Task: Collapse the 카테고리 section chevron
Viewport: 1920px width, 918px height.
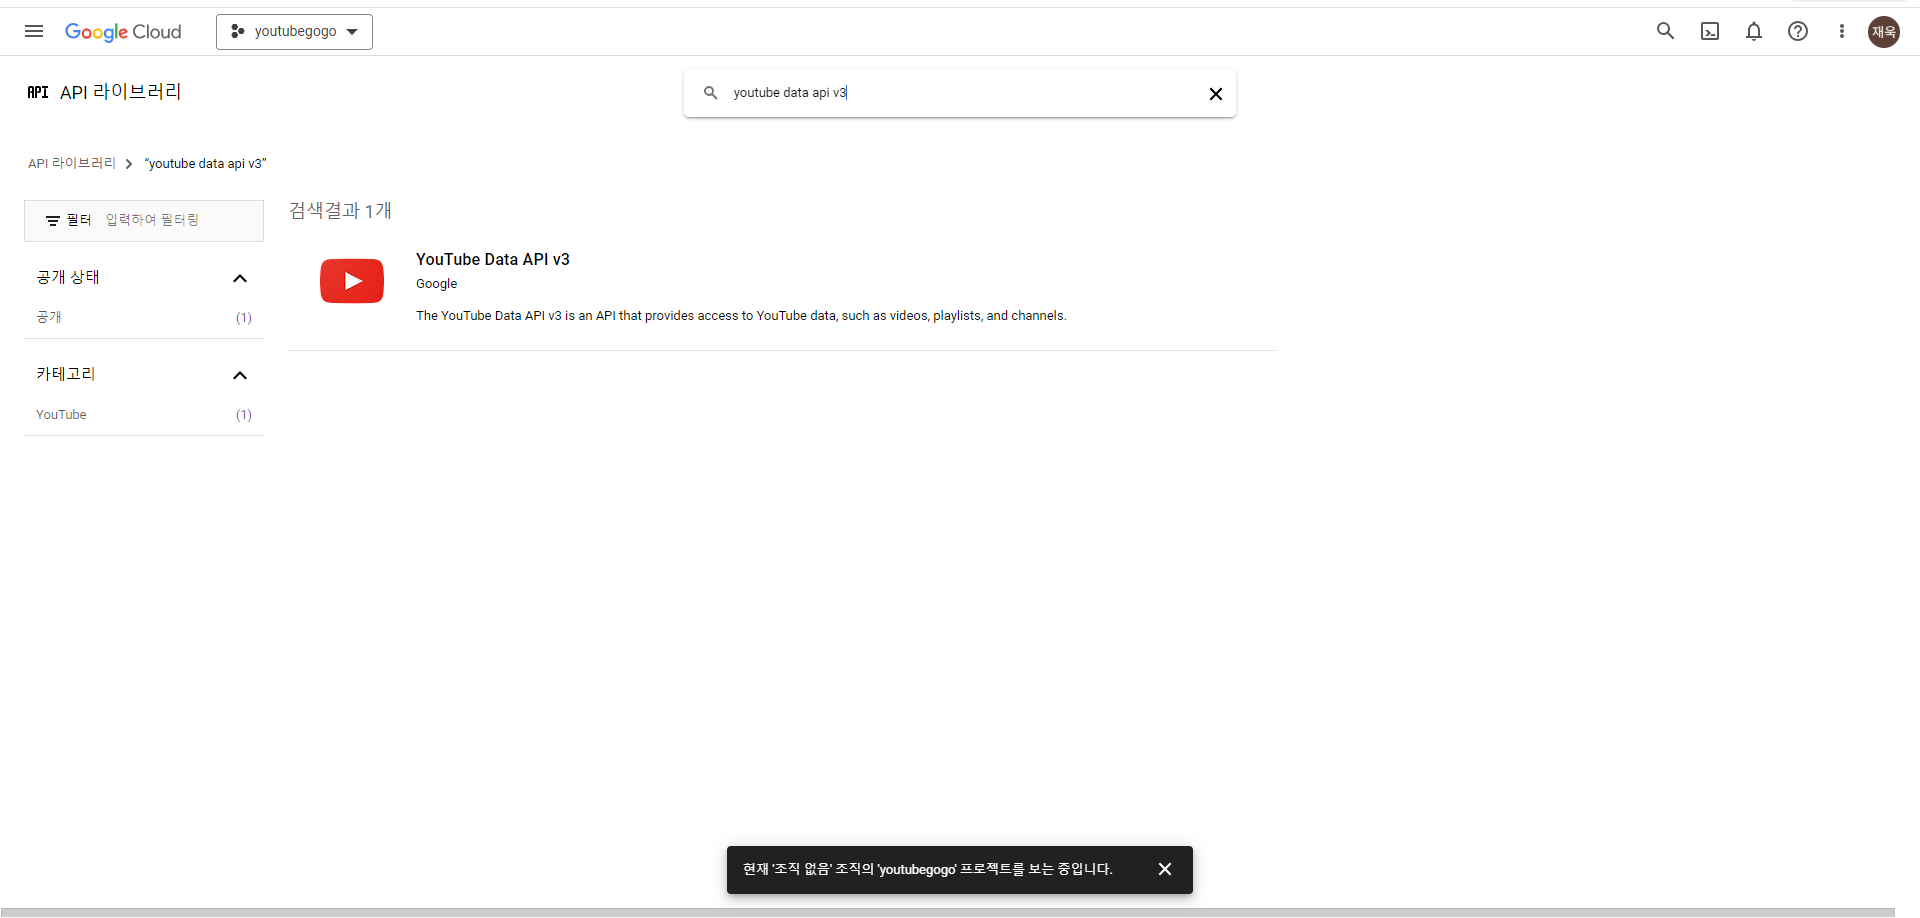Action: pyautogui.click(x=240, y=375)
